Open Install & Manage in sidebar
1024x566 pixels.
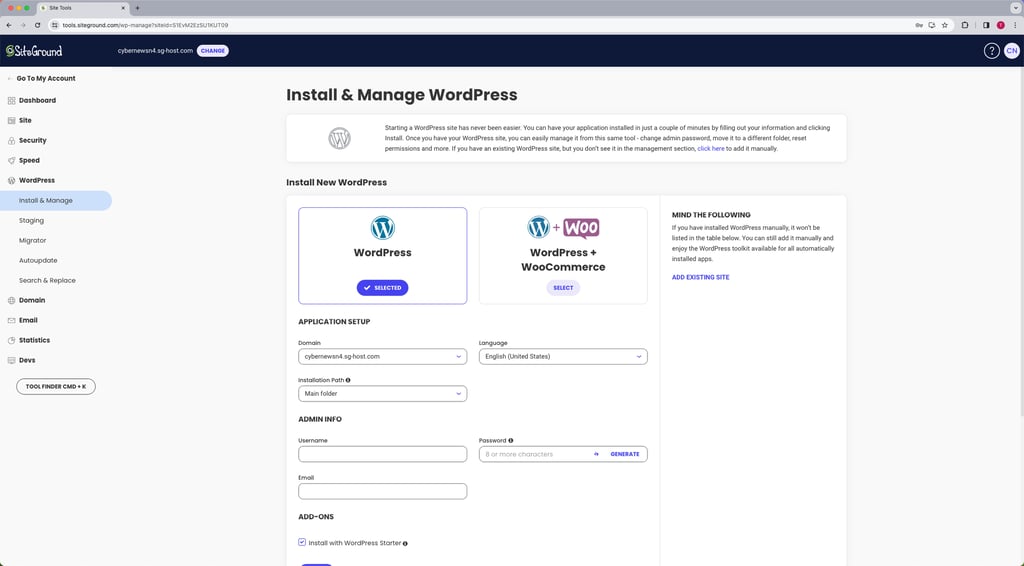56,200
